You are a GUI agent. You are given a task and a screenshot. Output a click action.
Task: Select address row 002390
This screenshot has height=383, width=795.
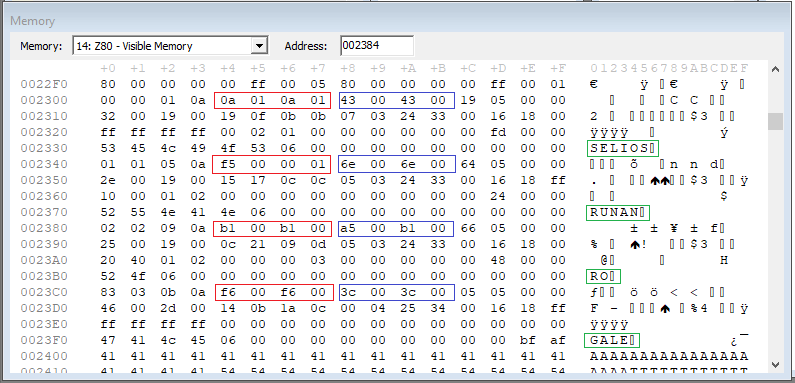(44, 244)
